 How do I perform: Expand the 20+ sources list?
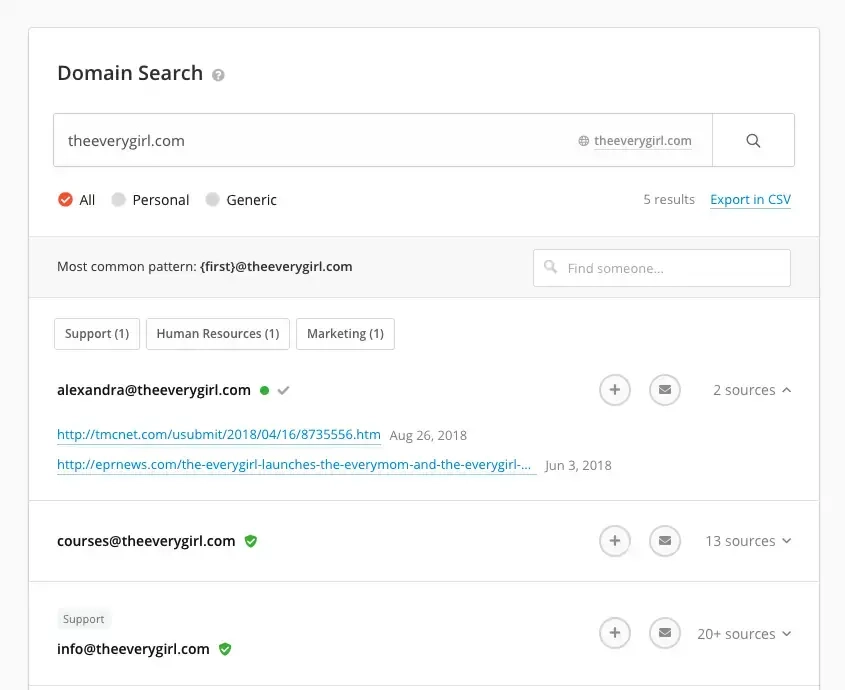point(744,633)
